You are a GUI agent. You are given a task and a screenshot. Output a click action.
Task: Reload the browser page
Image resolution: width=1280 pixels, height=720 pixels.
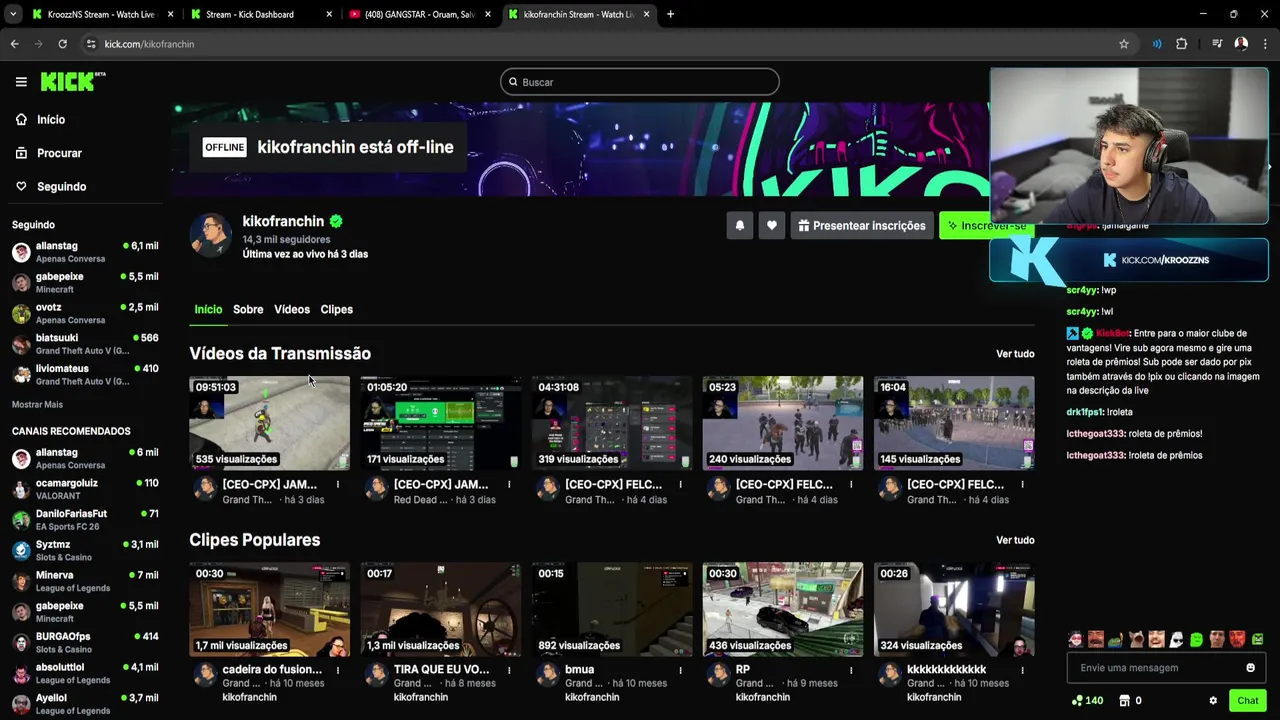62,44
